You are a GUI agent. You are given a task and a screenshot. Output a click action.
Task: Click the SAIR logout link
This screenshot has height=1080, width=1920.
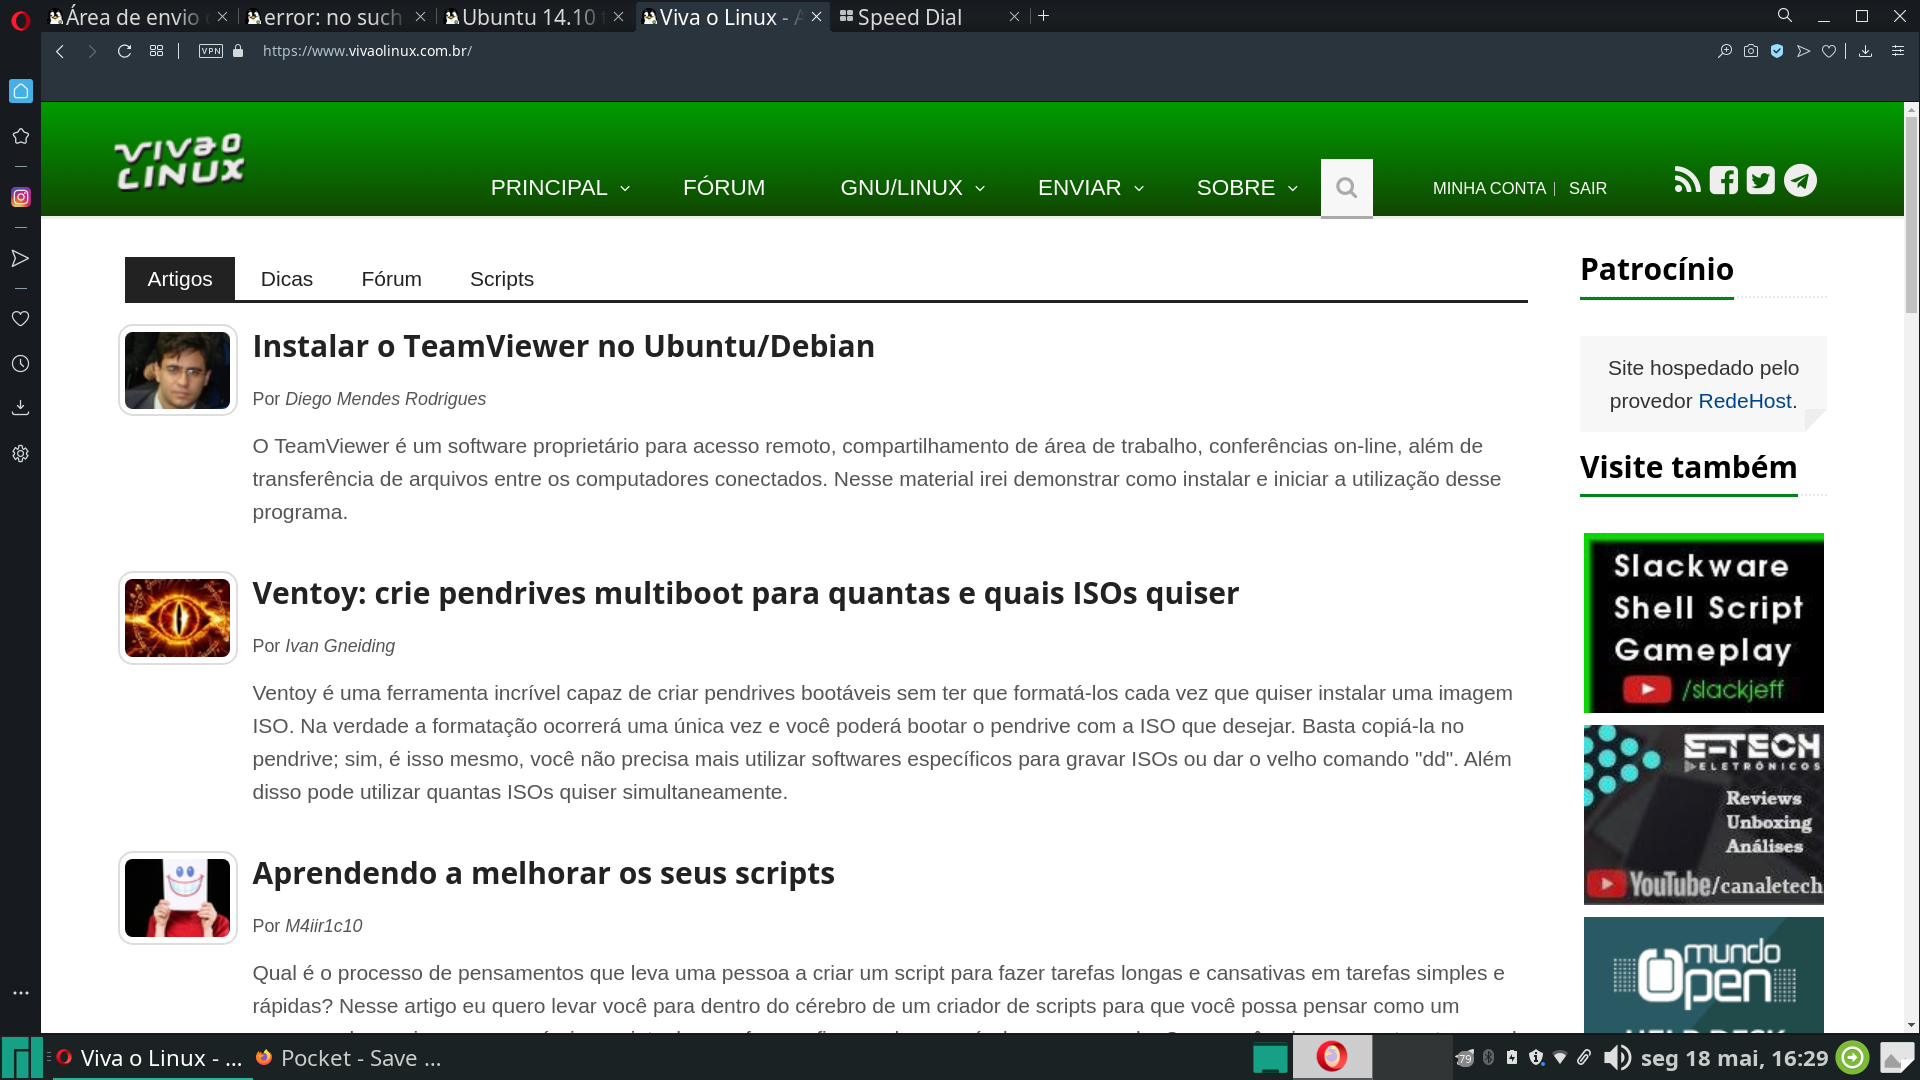click(x=1588, y=189)
